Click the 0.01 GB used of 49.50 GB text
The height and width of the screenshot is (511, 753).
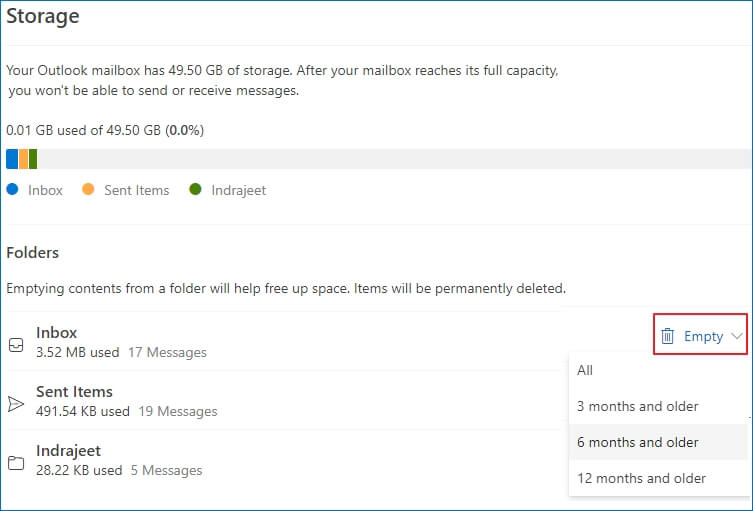pyautogui.click(x=105, y=130)
